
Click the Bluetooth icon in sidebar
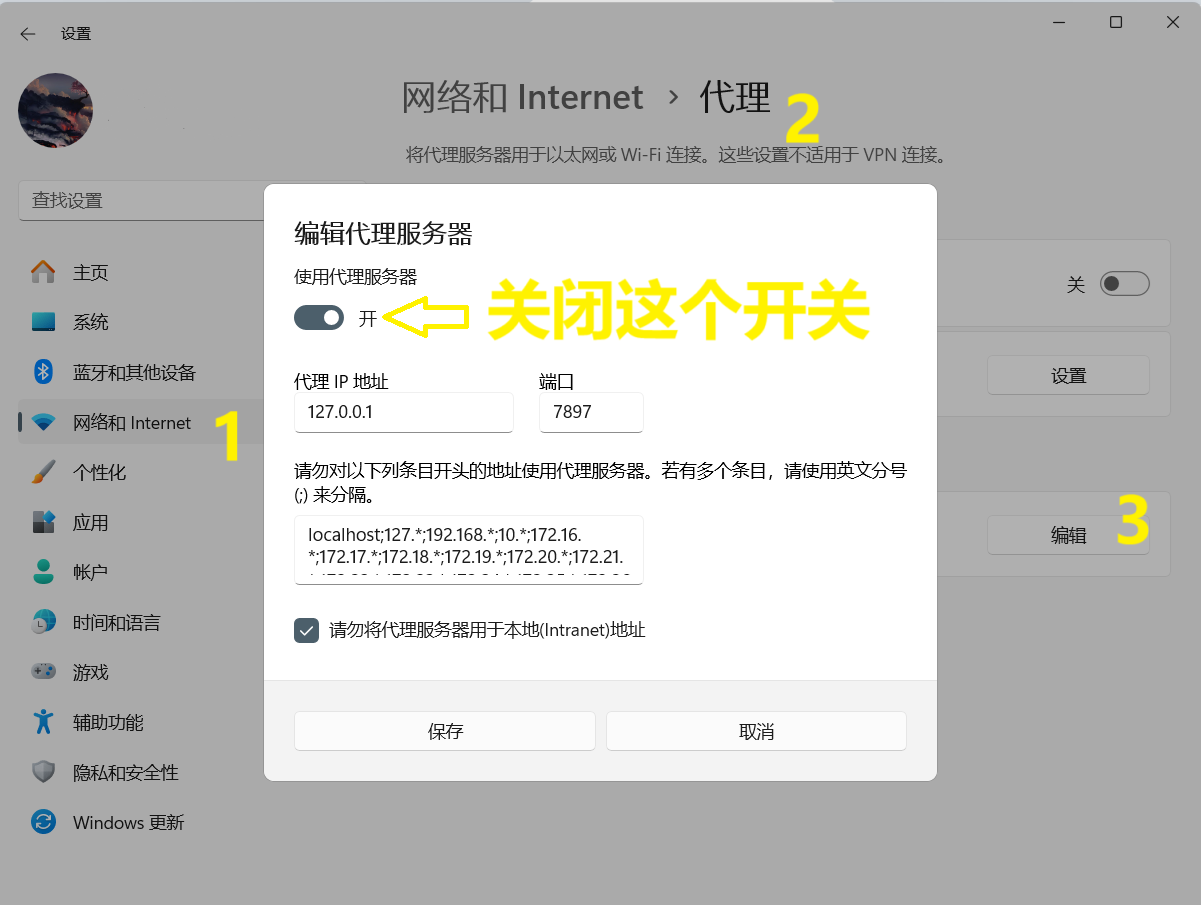click(43, 372)
